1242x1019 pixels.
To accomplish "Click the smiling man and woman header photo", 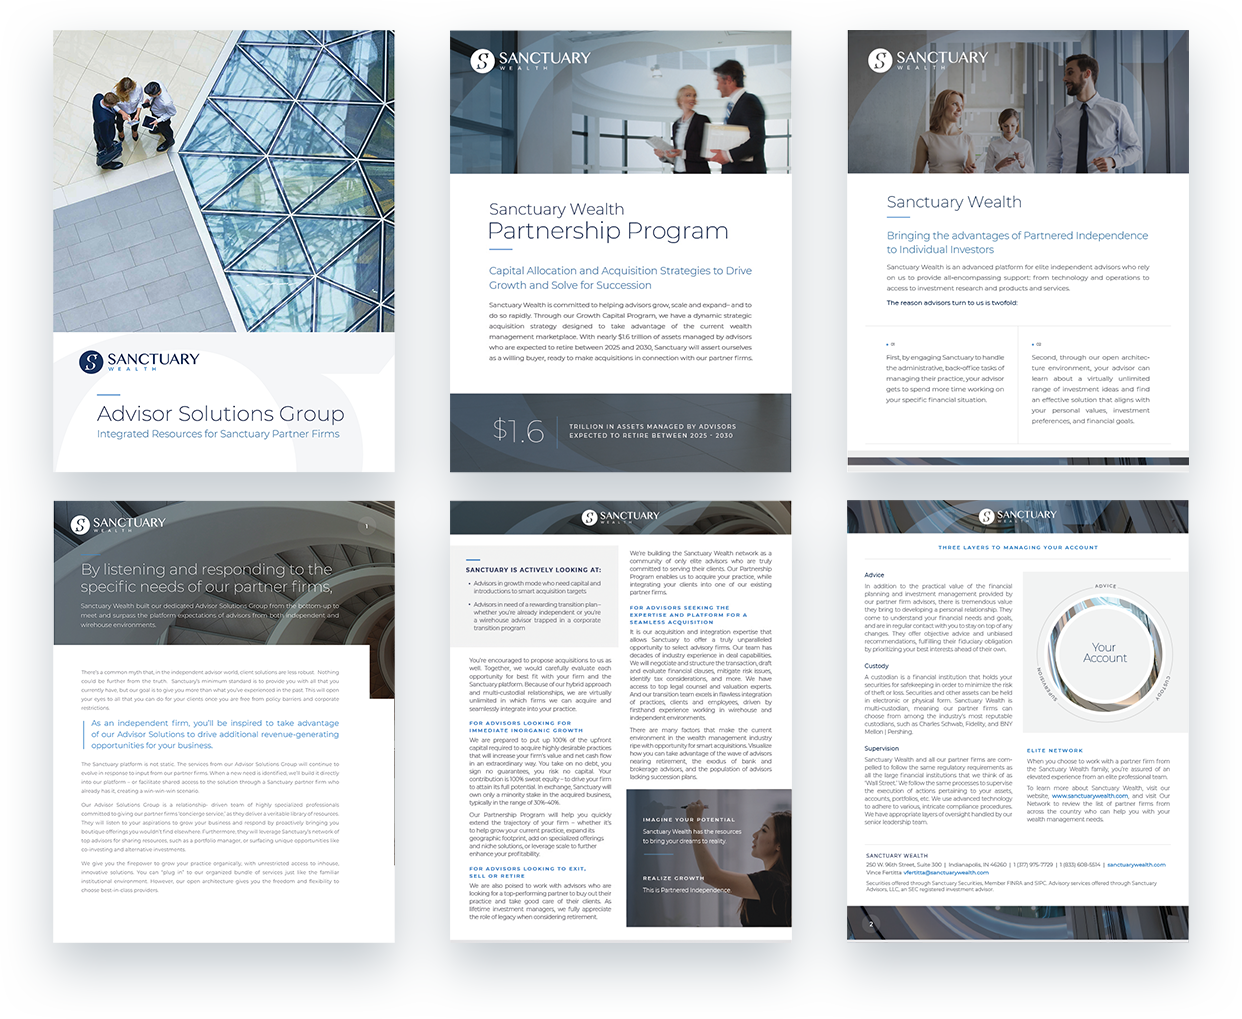I will coord(1018,101).
